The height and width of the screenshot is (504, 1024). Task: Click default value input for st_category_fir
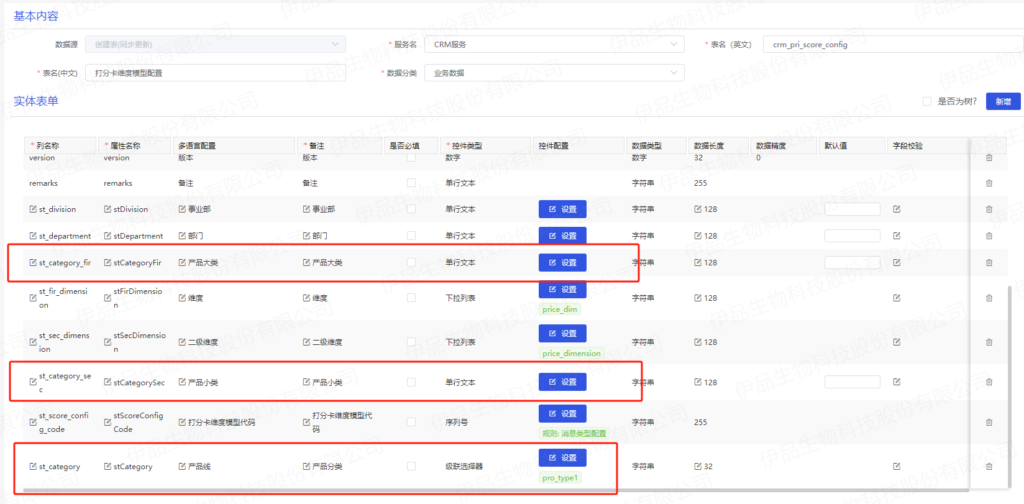point(852,262)
